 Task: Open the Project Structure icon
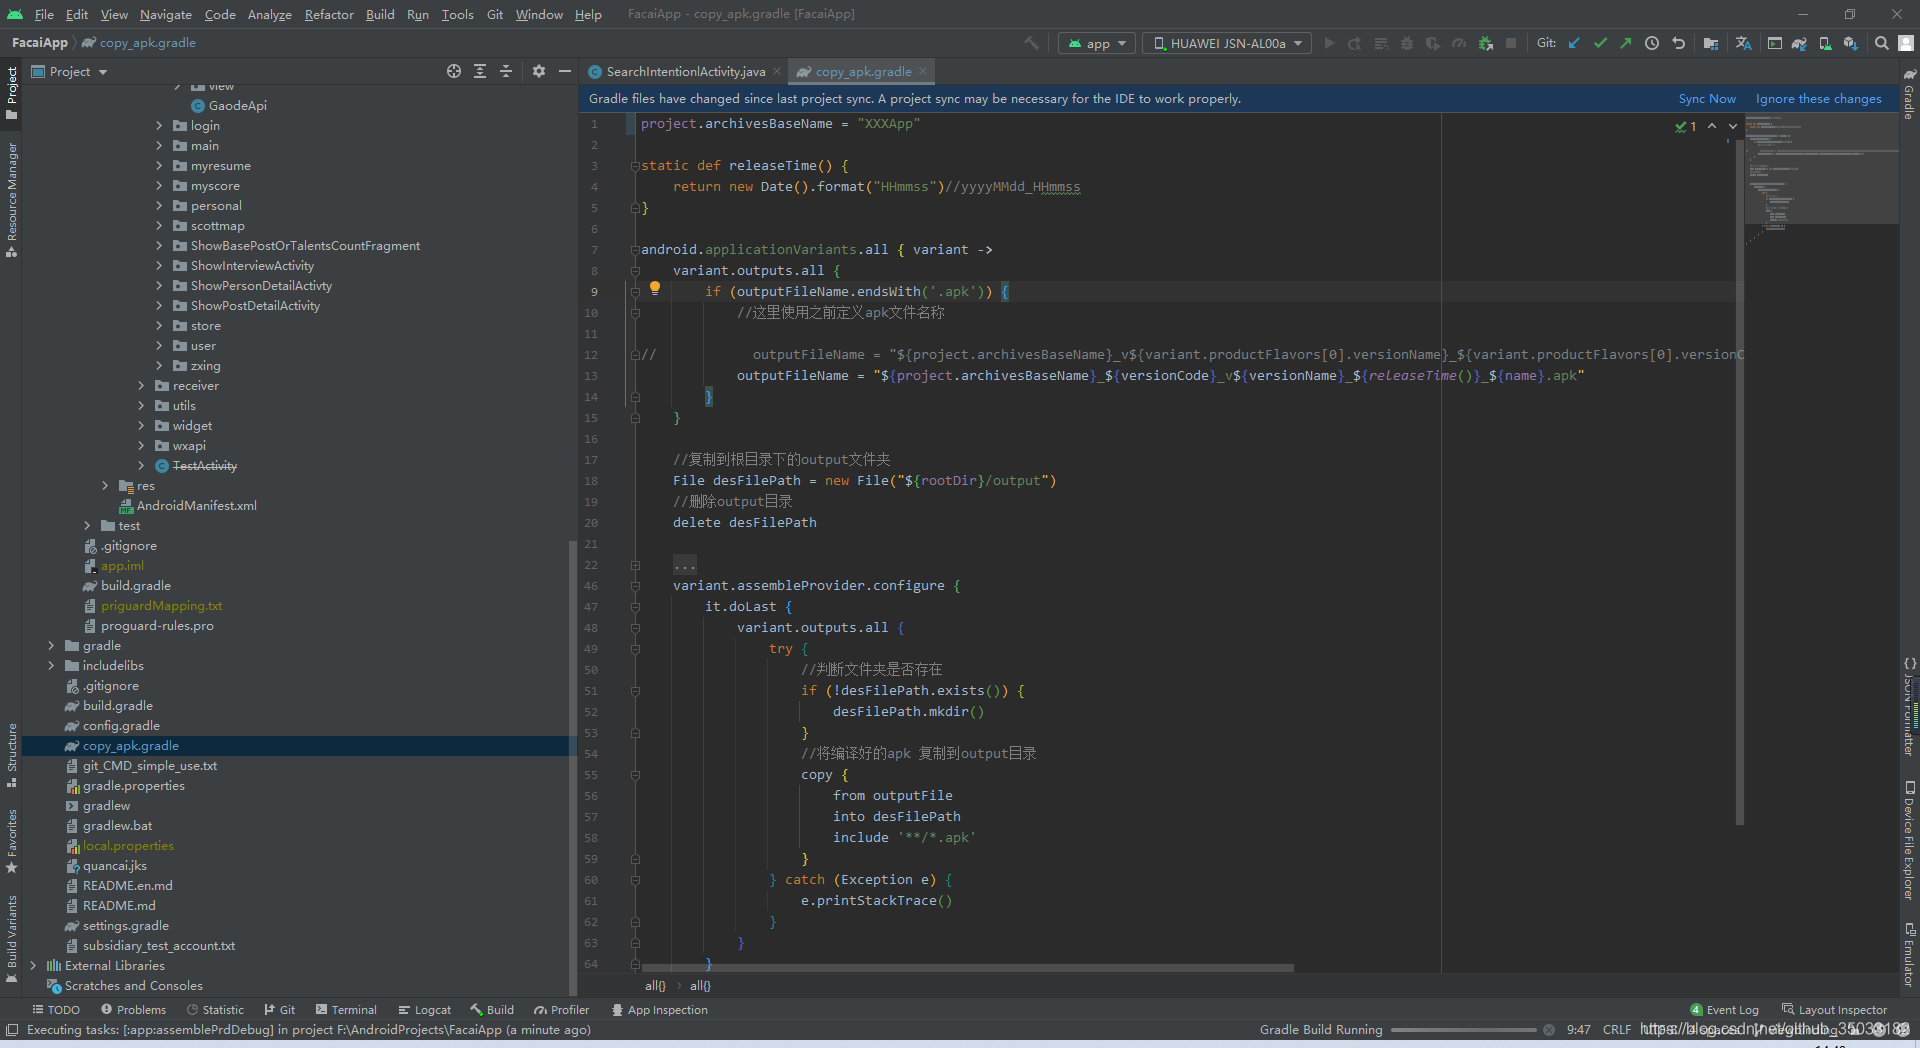pyautogui.click(x=1711, y=43)
